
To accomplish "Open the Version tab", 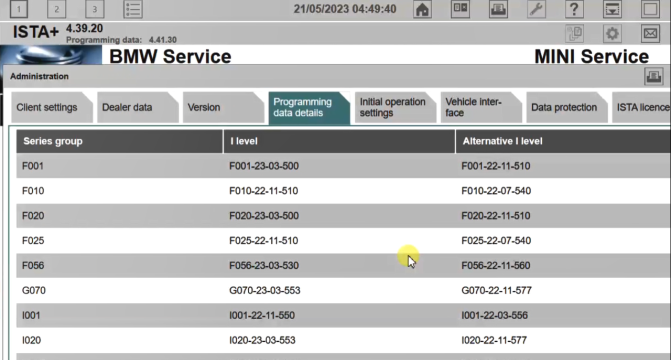I will point(223,107).
